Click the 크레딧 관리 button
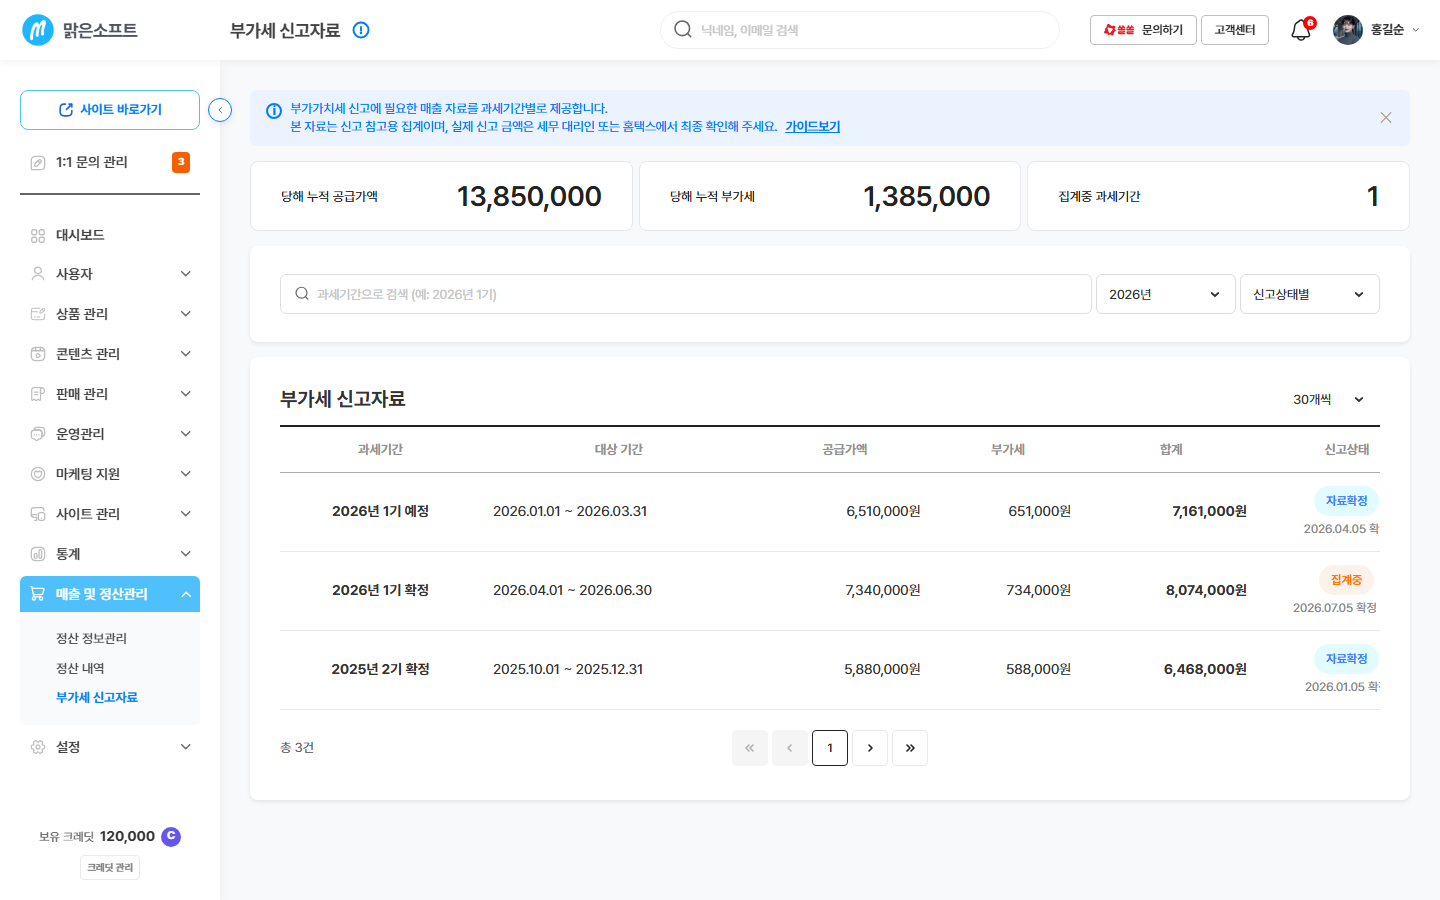This screenshot has width=1440, height=900. pos(110,867)
